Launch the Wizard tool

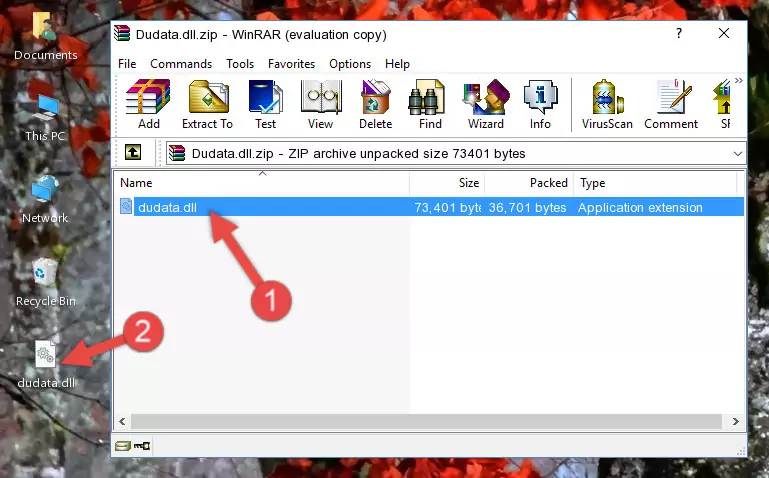click(486, 104)
